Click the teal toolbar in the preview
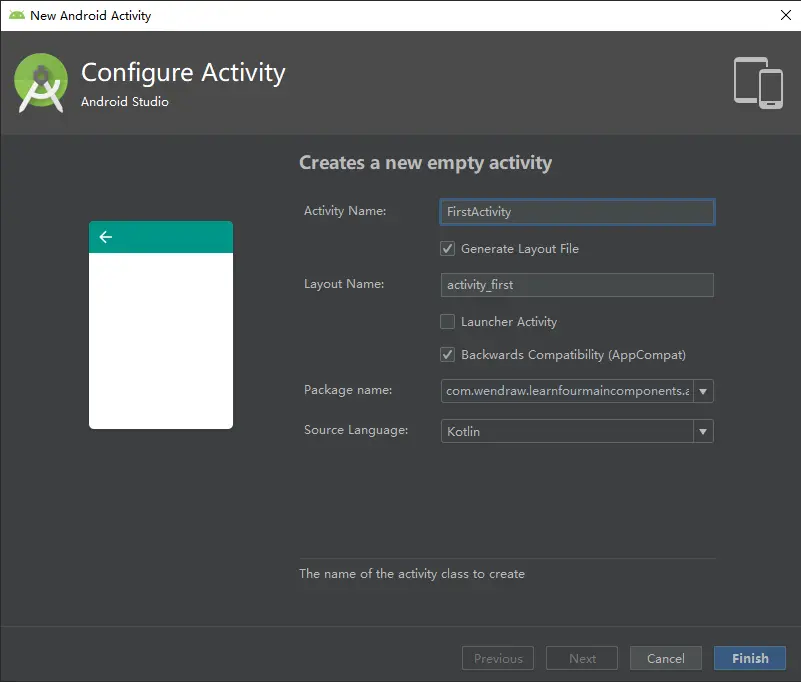 click(x=160, y=237)
